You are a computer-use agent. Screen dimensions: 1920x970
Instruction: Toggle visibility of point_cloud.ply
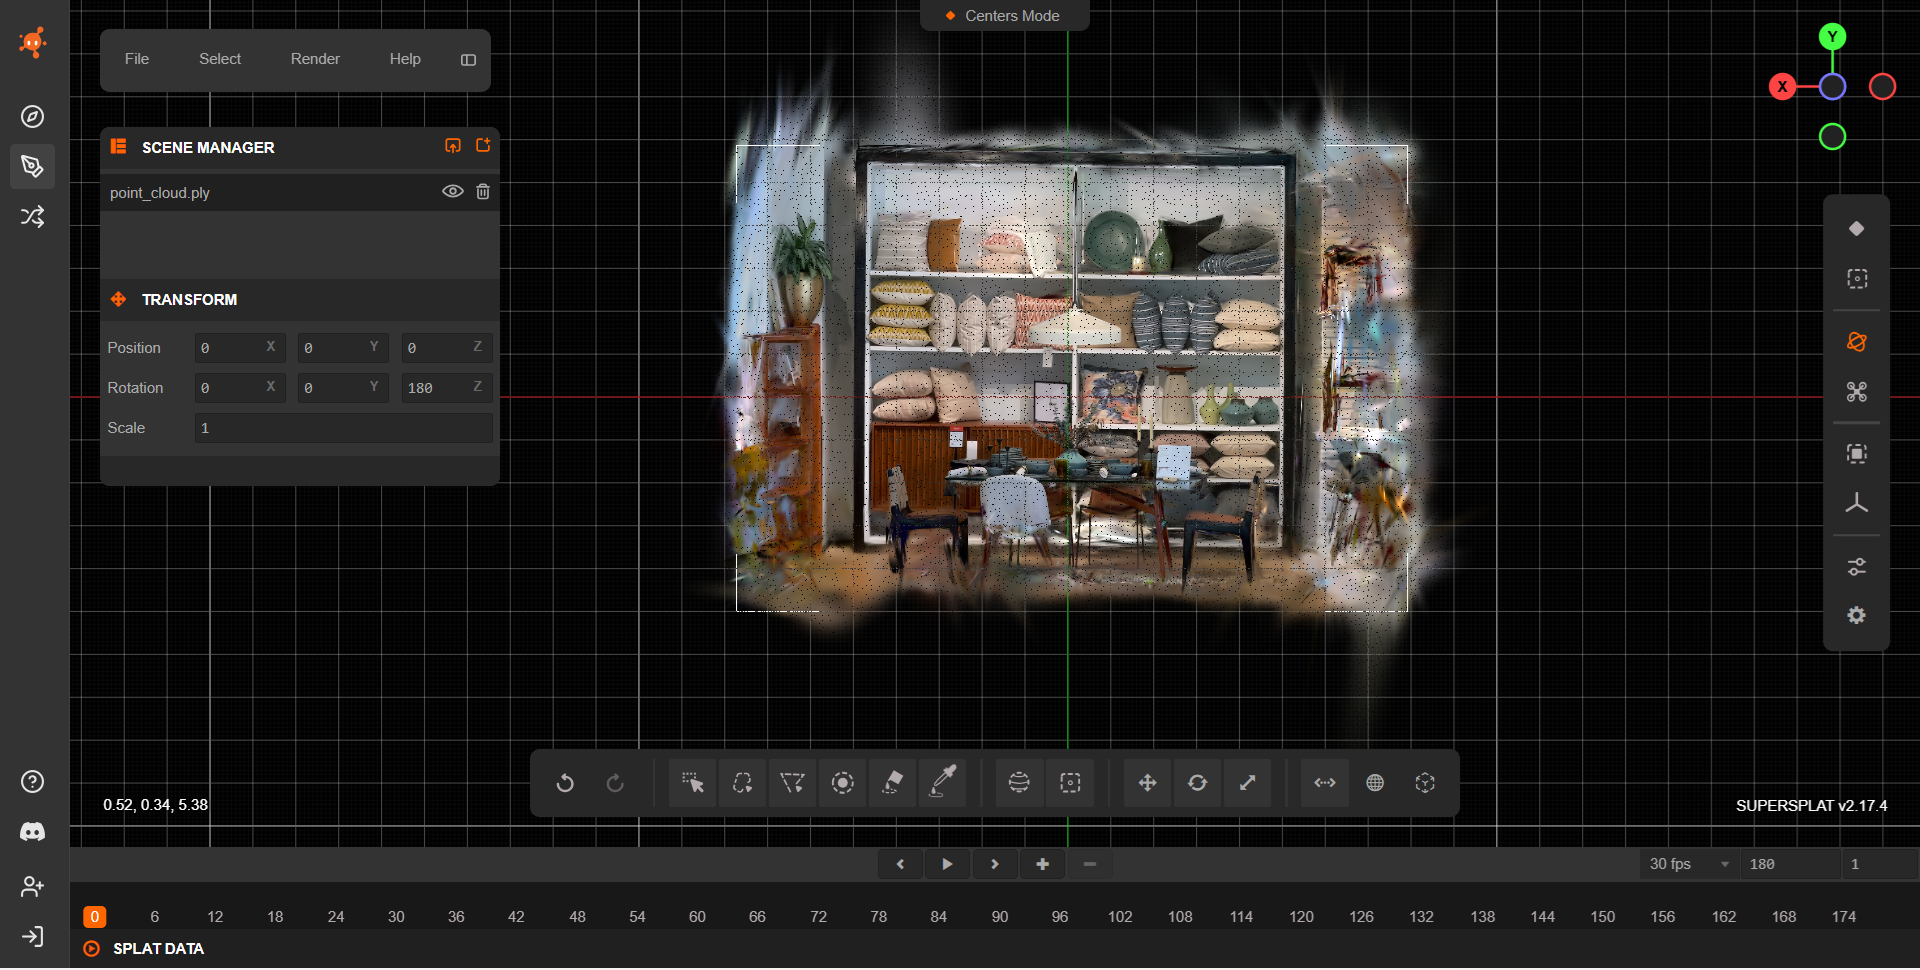(x=453, y=191)
